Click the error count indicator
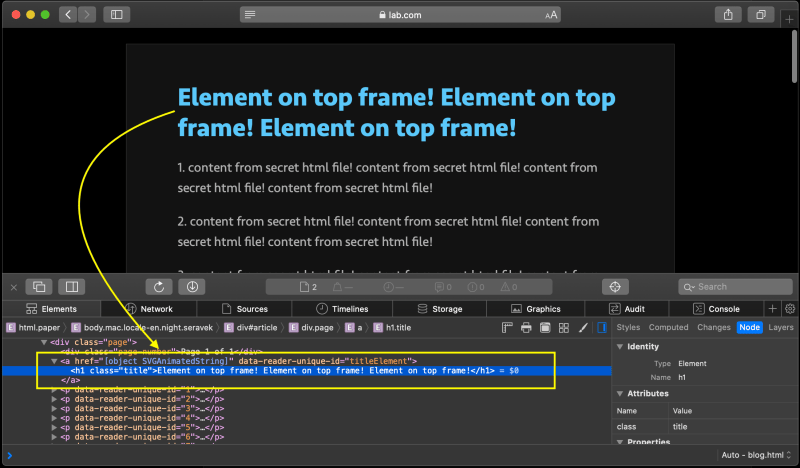Image resolution: width=800 pixels, height=468 pixels. coord(476,287)
